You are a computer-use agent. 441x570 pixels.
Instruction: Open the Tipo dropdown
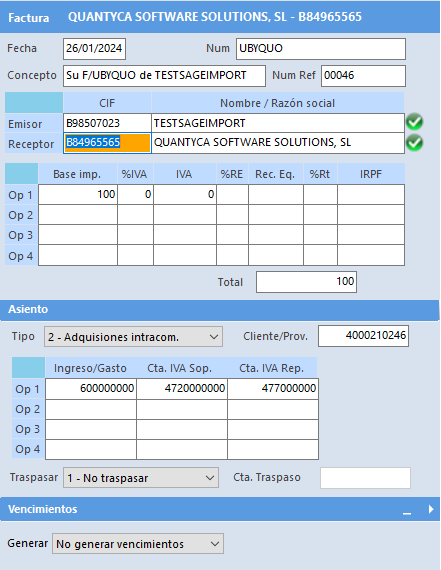(133, 337)
